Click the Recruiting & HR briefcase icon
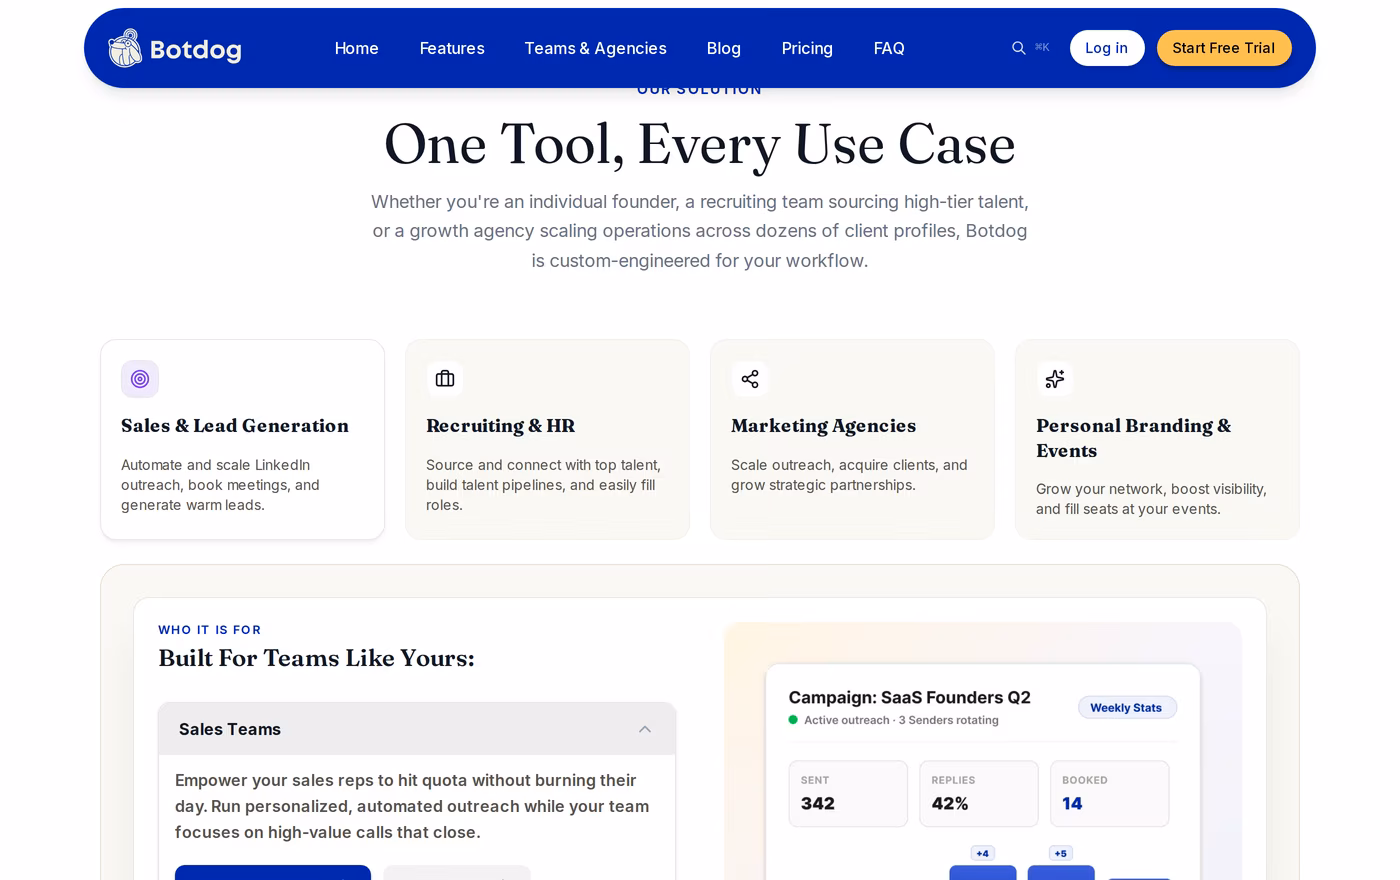This screenshot has height=880, width=1400. 445,379
